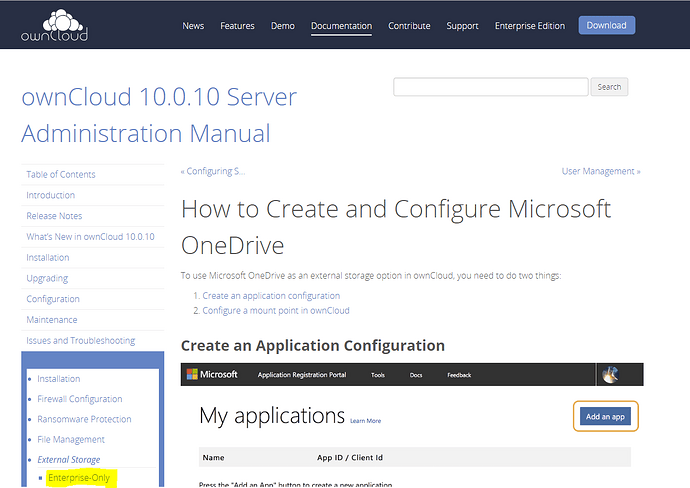Open File Management sub-item

point(71,439)
